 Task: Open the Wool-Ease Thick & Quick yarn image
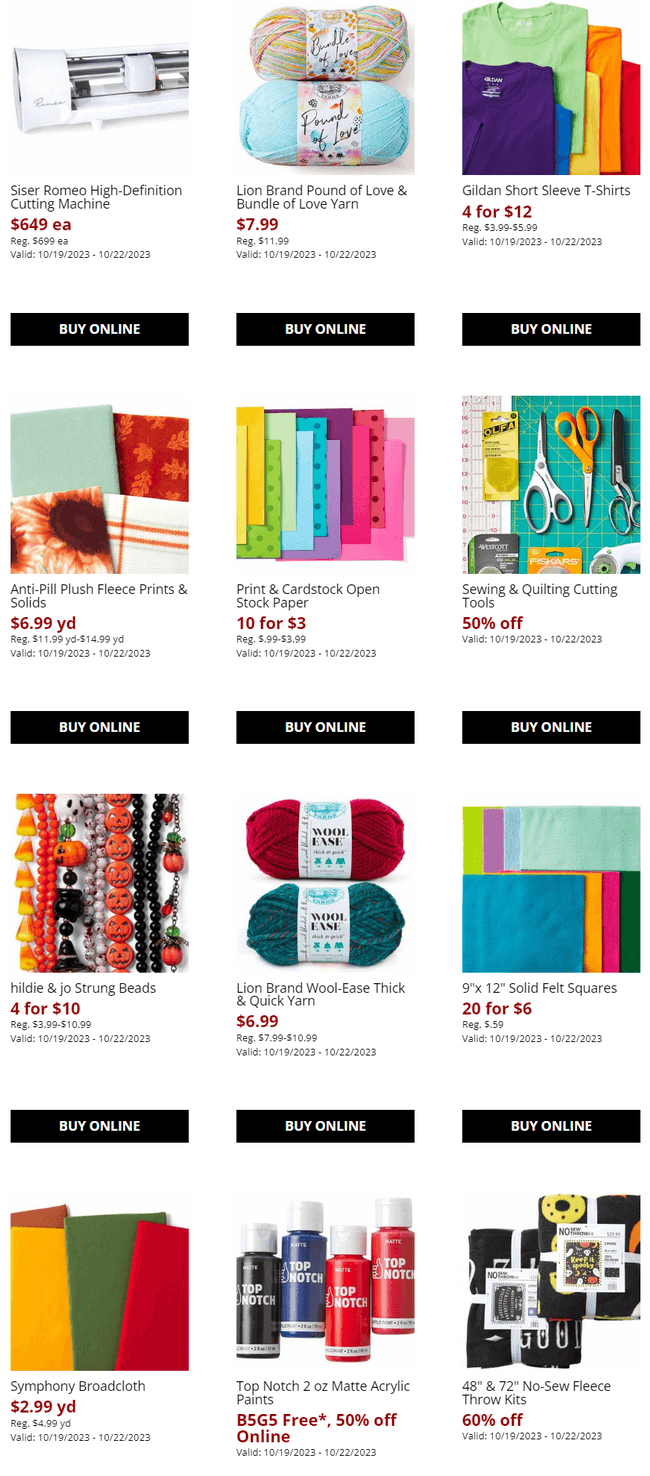325,883
